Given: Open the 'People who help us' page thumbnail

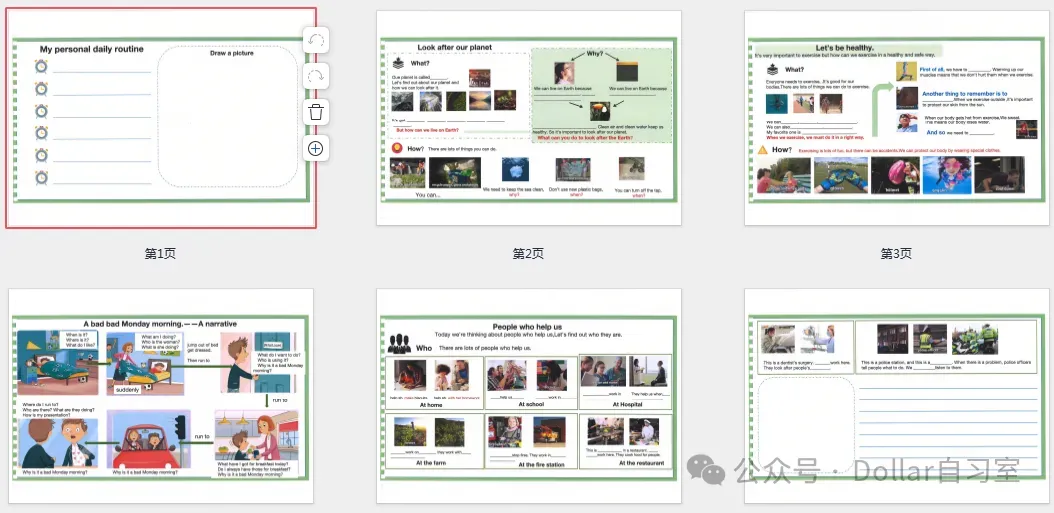Looking at the screenshot, I should 528,396.
